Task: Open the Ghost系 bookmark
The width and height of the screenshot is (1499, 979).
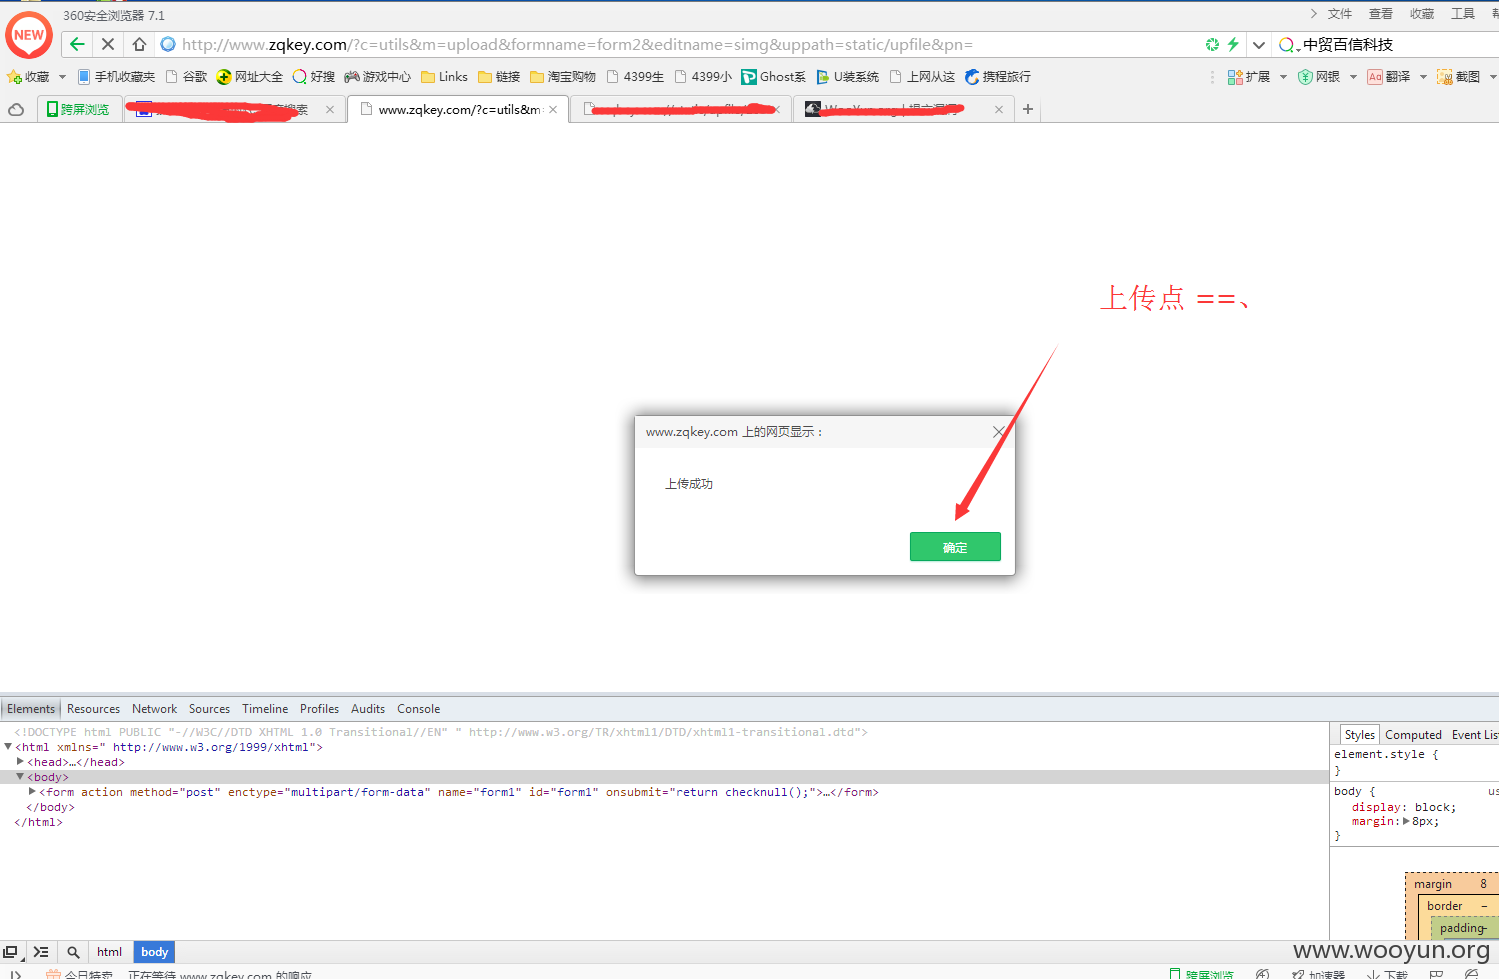Action: click(x=773, y=77)
